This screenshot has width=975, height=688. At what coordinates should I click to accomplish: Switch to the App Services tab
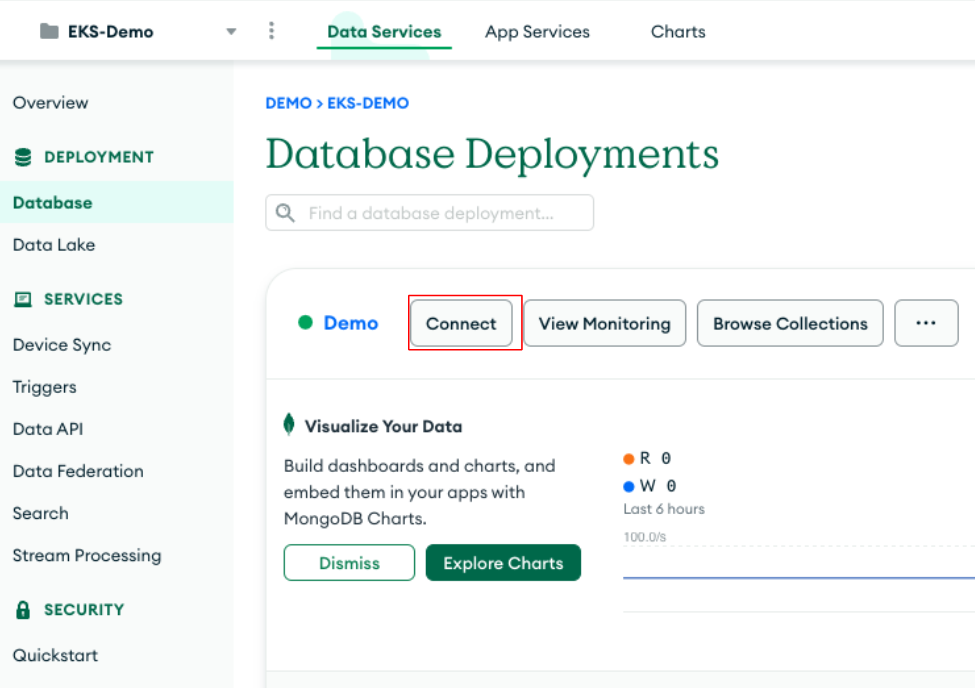point(536,31)
